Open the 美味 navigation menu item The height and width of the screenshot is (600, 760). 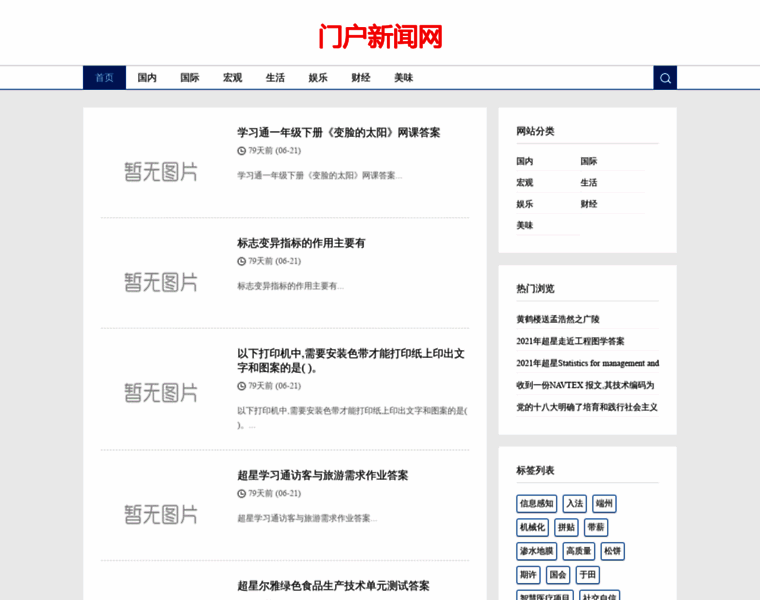pyautogui.click(x=403, y=78)
